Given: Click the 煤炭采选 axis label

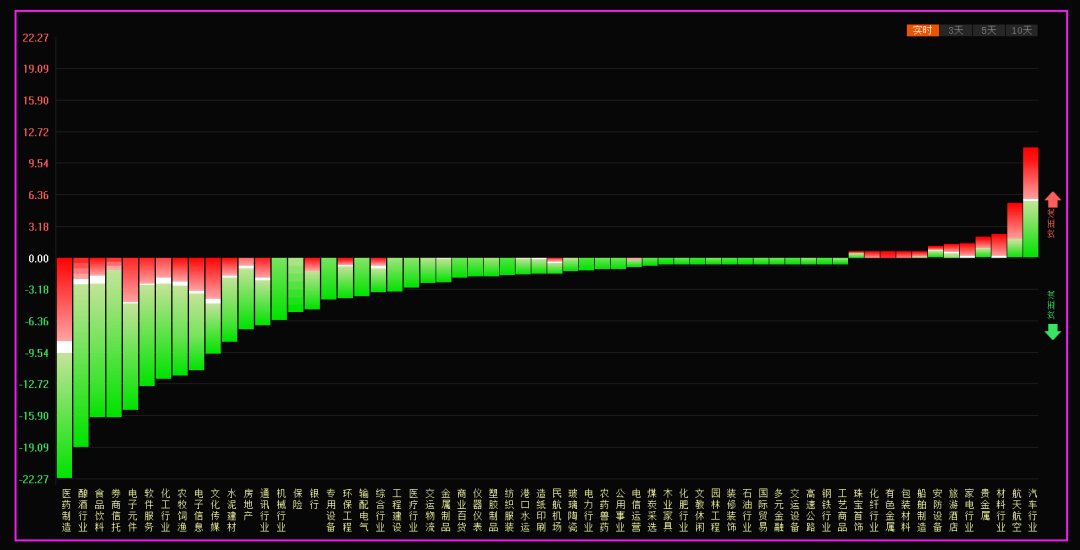Looking at the screenshot, I should [x=652, y=510].
